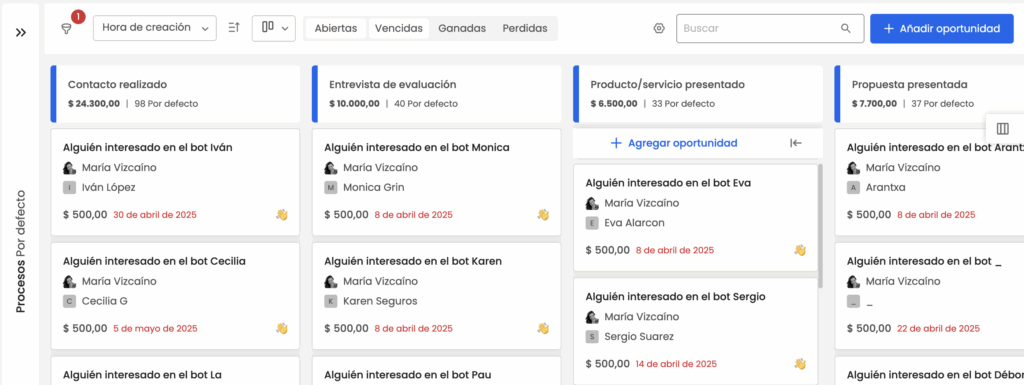
Task: Click the wave icon on Monica card
Action: (x=543, y=215)
